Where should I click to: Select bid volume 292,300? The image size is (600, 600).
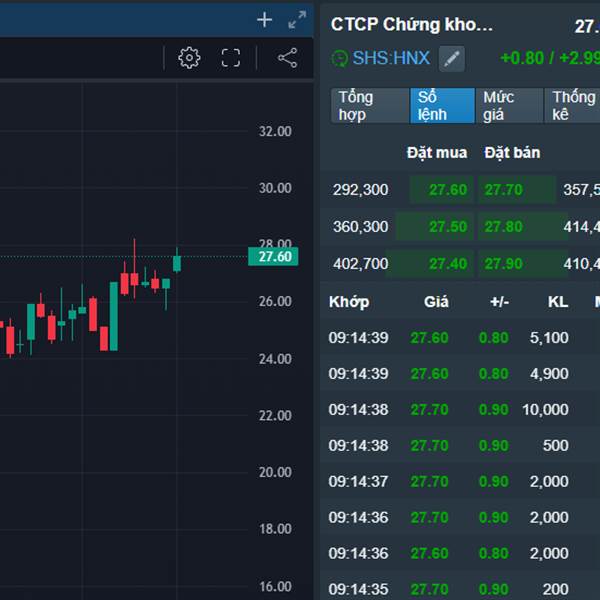click(360, 190)
